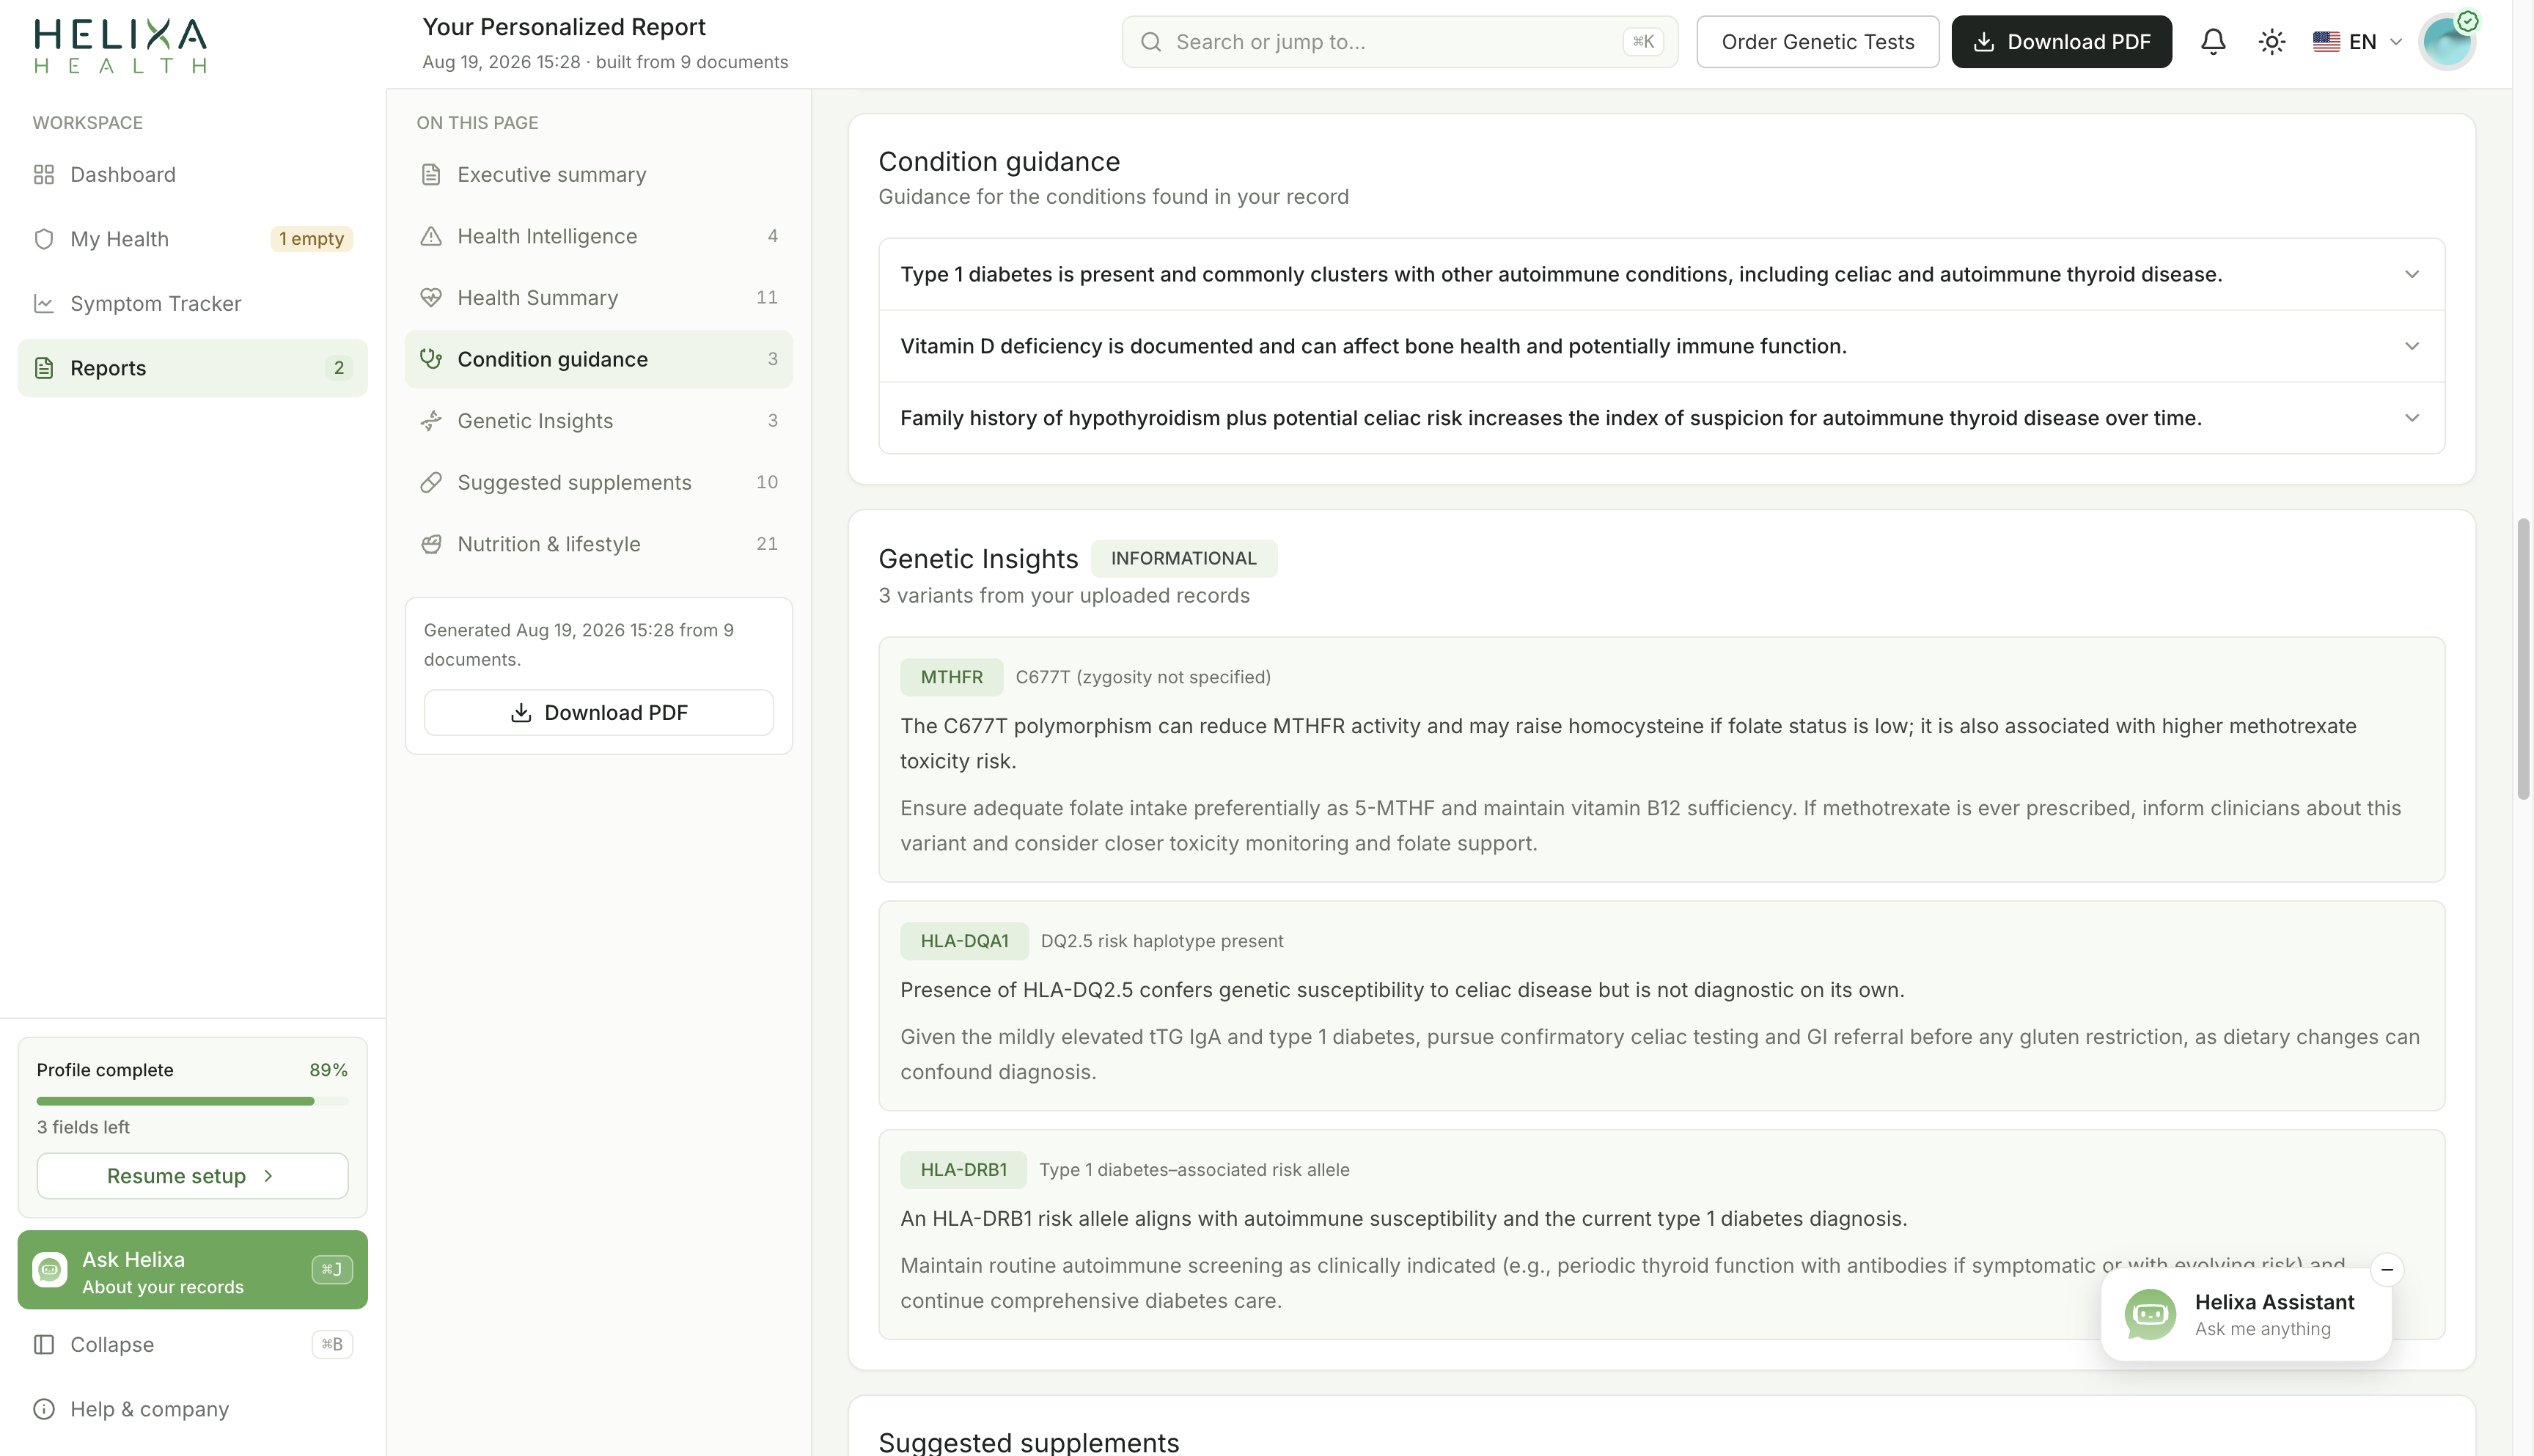Click the Profile complete progress bar
The width and height of the screenshot is (2534, 1456).
click(192, 1101)
